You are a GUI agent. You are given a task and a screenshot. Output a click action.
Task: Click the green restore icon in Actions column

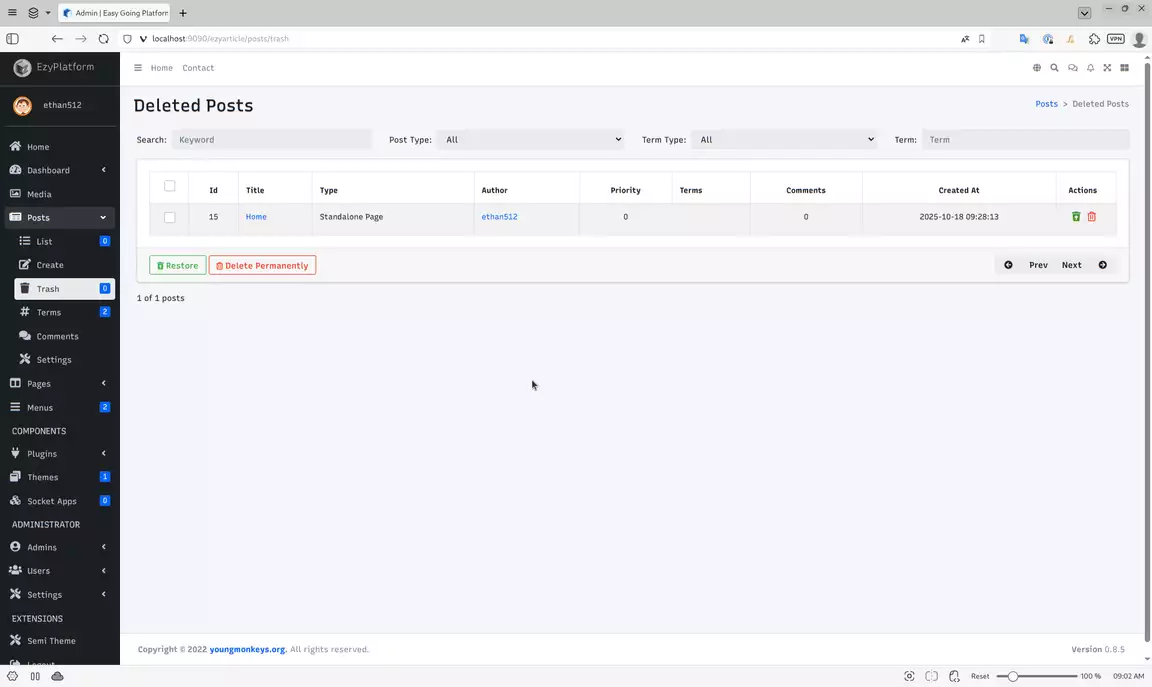point(1076,217)
